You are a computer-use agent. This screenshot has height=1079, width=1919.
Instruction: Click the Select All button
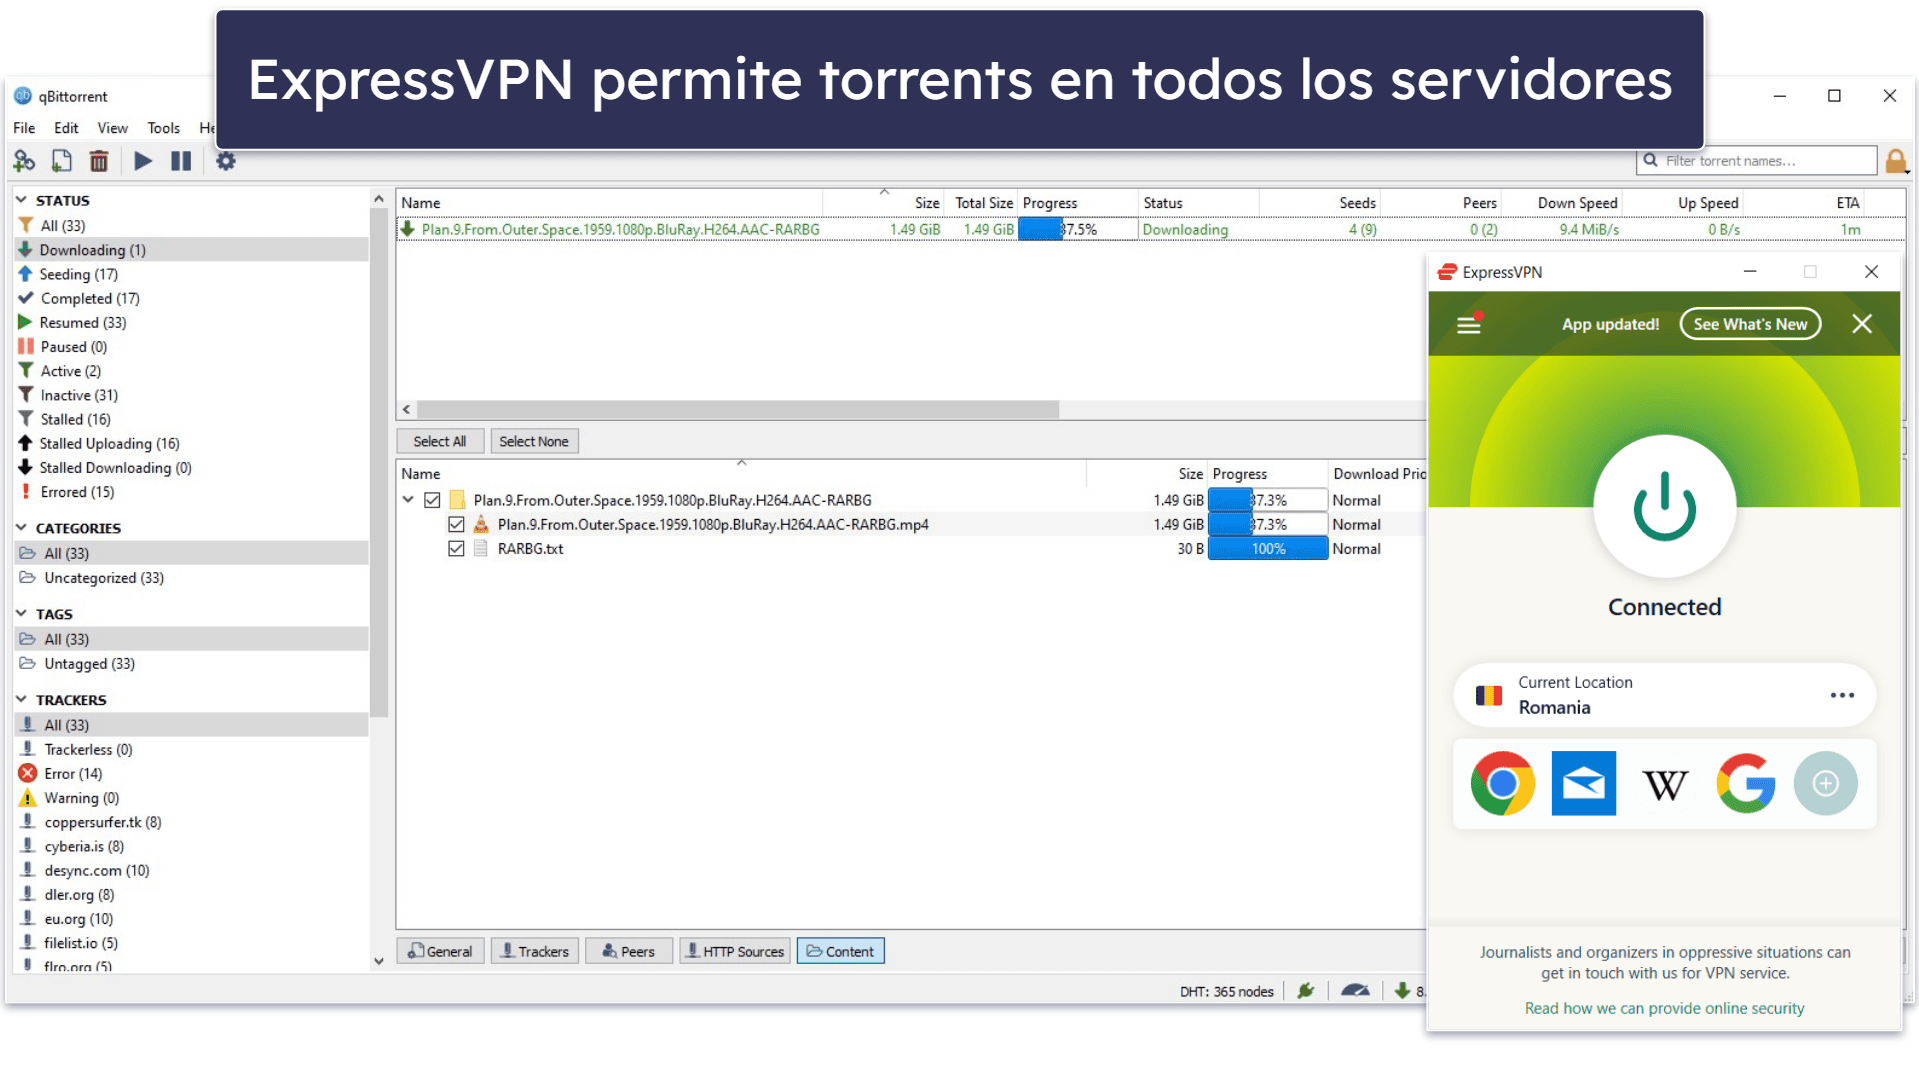click(440, 441)
